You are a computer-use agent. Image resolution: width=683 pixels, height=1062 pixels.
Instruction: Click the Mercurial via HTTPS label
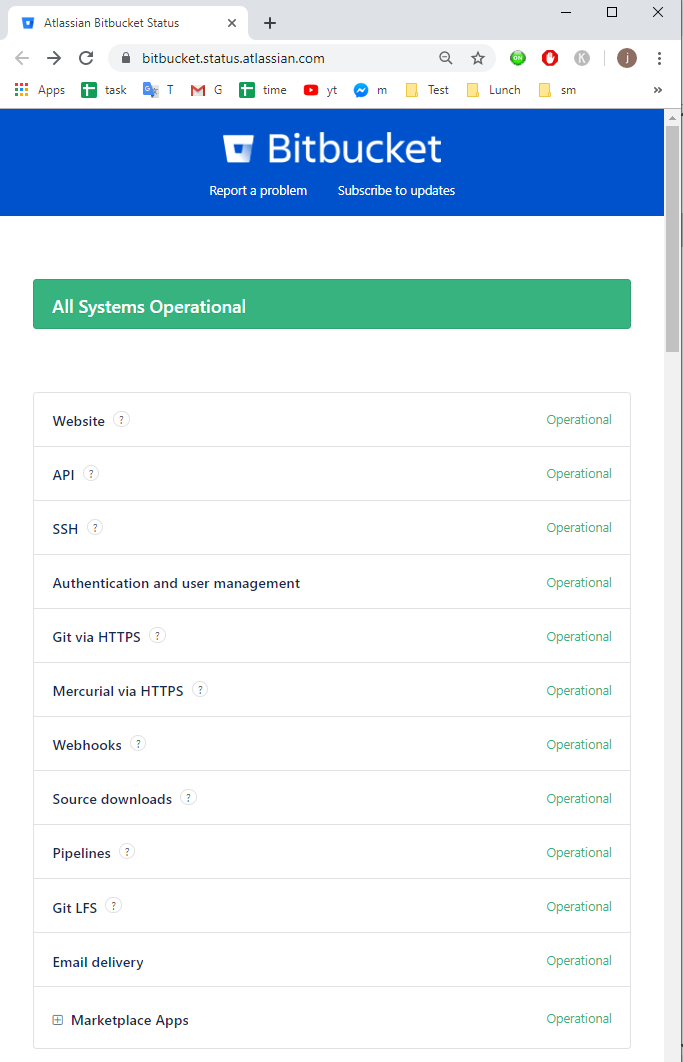tap(118, 692)
